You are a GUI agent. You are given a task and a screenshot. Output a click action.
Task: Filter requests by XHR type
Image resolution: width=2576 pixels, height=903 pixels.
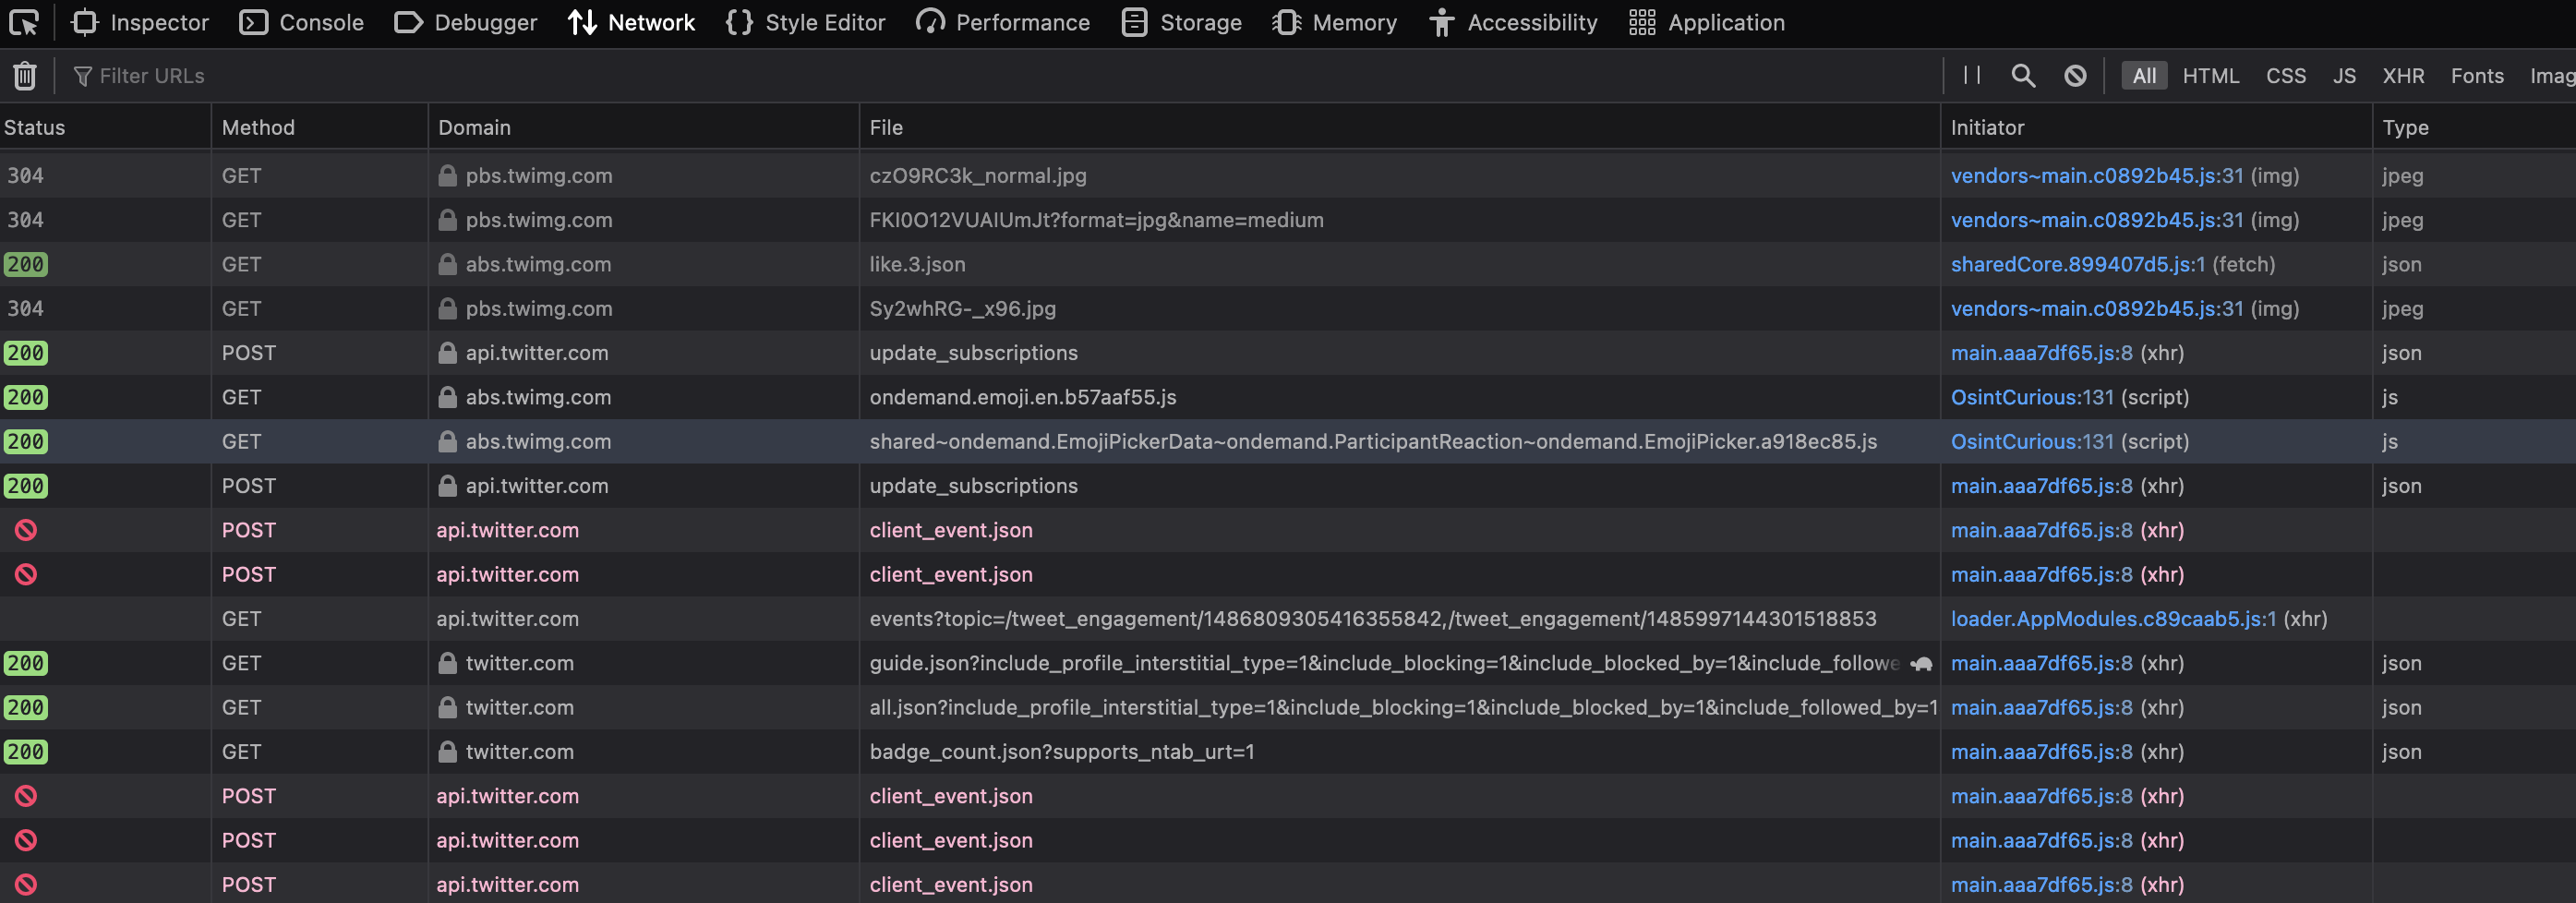point(2402,76)
